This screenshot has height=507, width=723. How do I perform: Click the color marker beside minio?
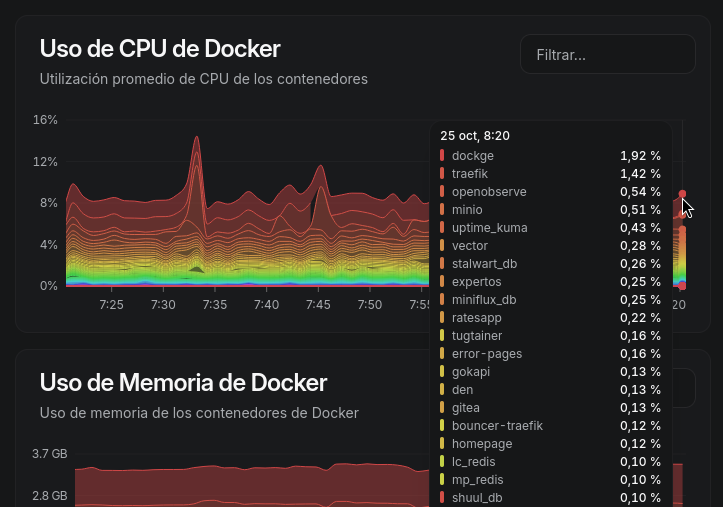click(442, 210)
